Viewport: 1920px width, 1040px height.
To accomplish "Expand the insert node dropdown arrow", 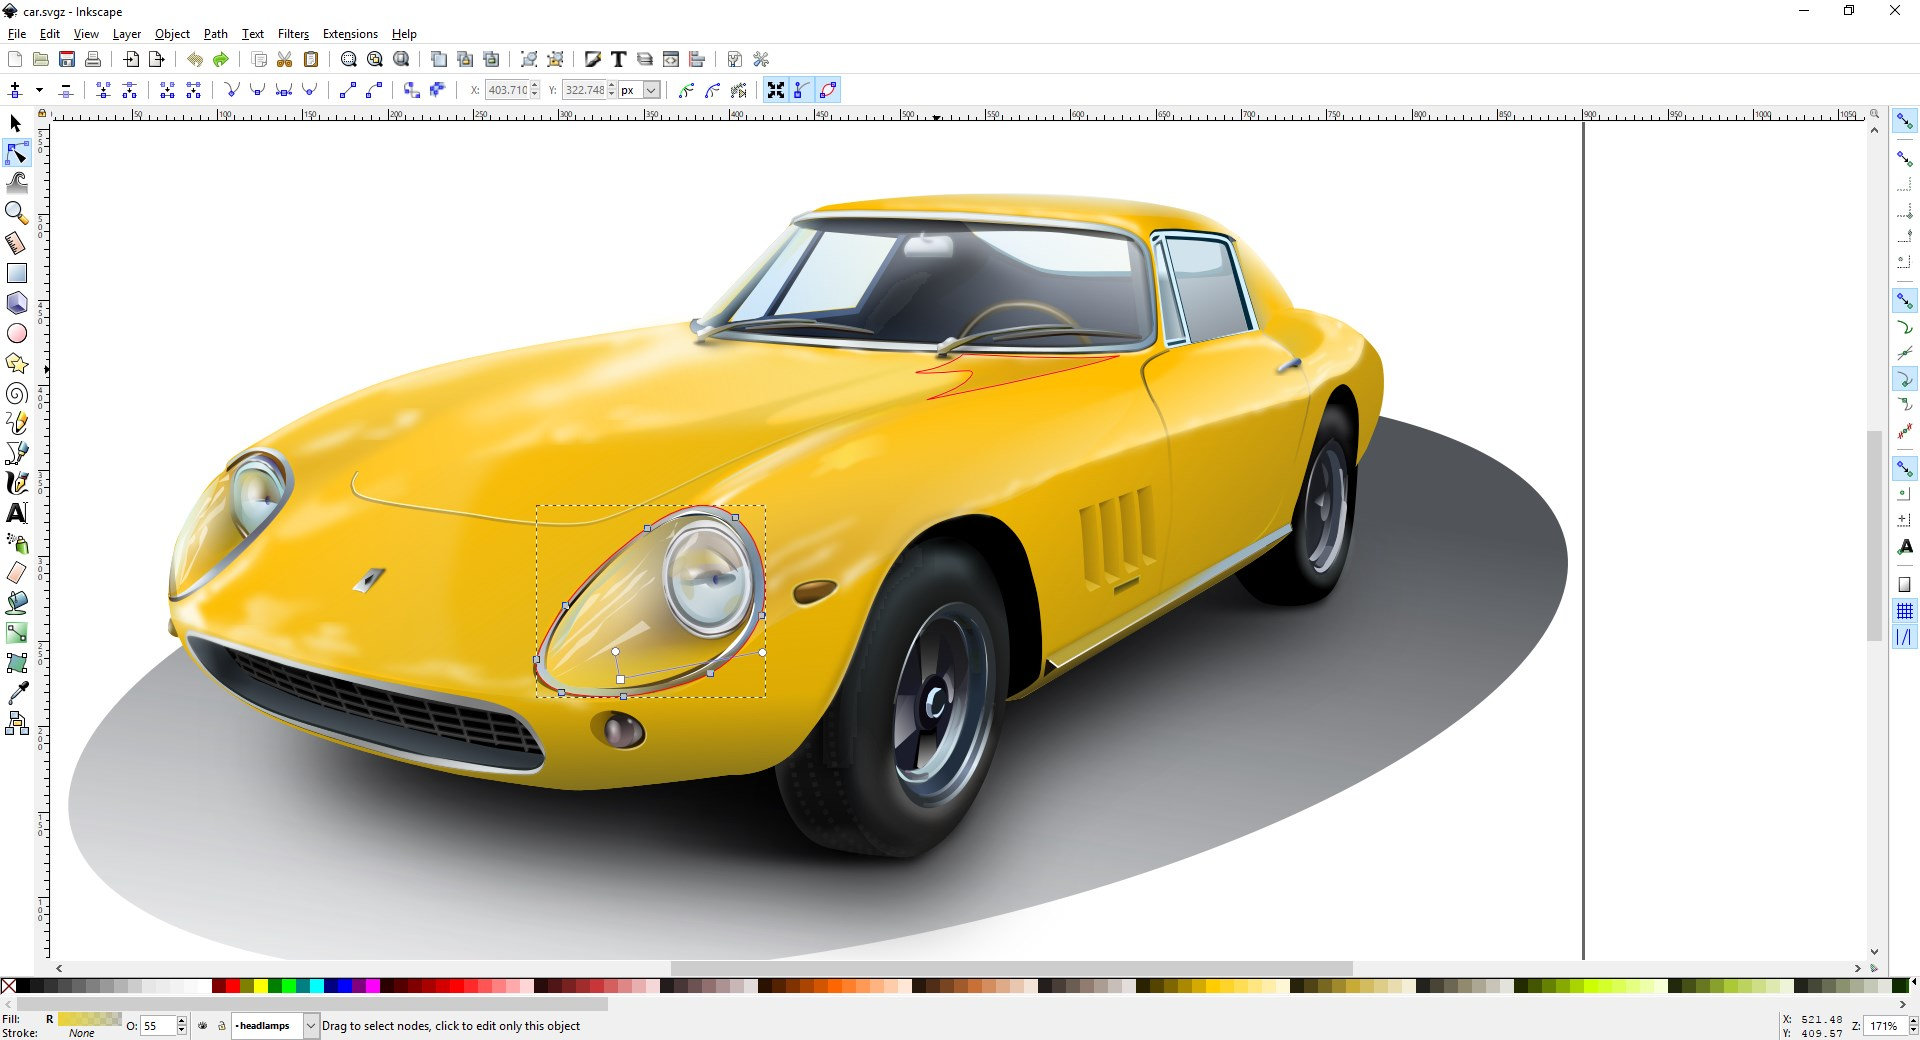I will point(39,90).
